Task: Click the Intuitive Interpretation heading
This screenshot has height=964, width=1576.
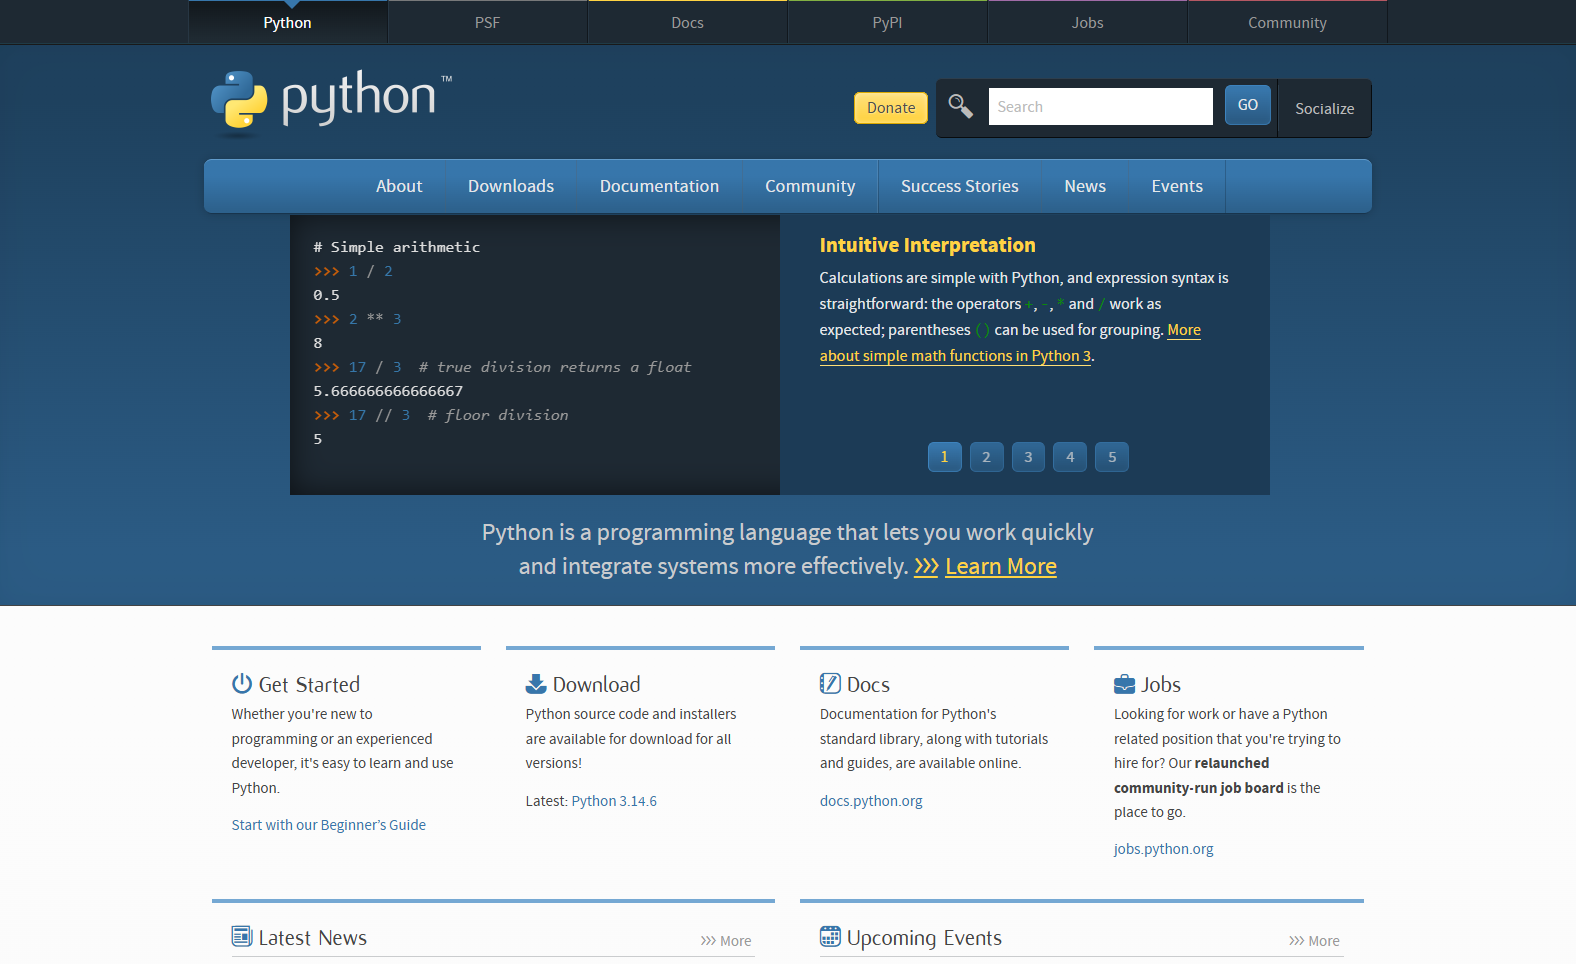Action: (927, 245)
